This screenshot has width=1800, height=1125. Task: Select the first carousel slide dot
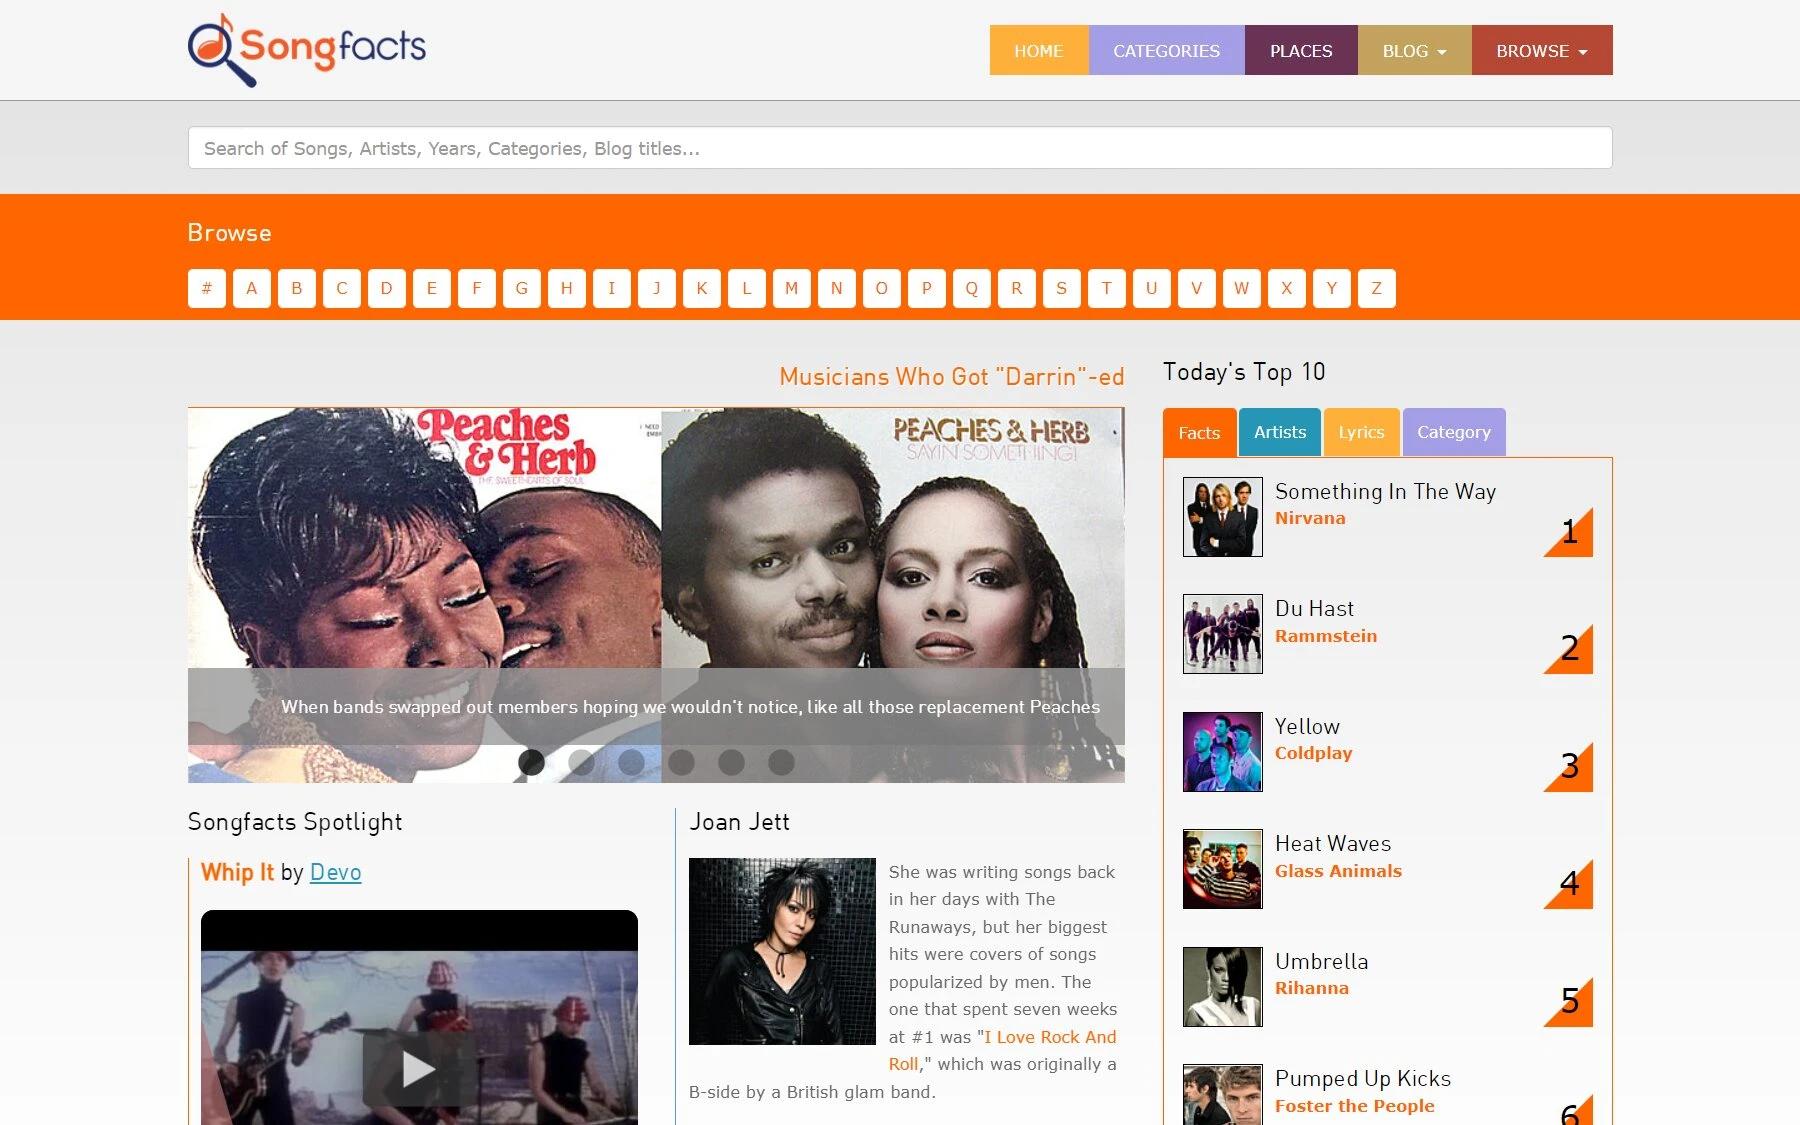[x=531, y=762]
